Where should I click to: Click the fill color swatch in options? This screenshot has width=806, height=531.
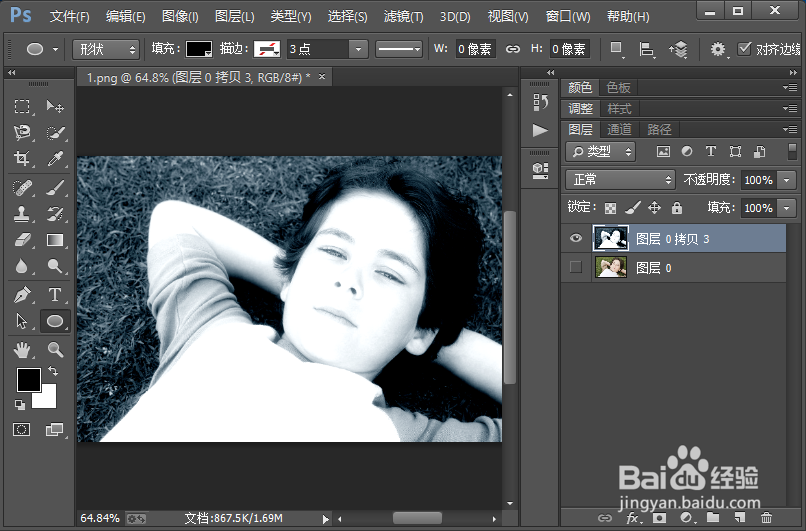coord(199,49)
